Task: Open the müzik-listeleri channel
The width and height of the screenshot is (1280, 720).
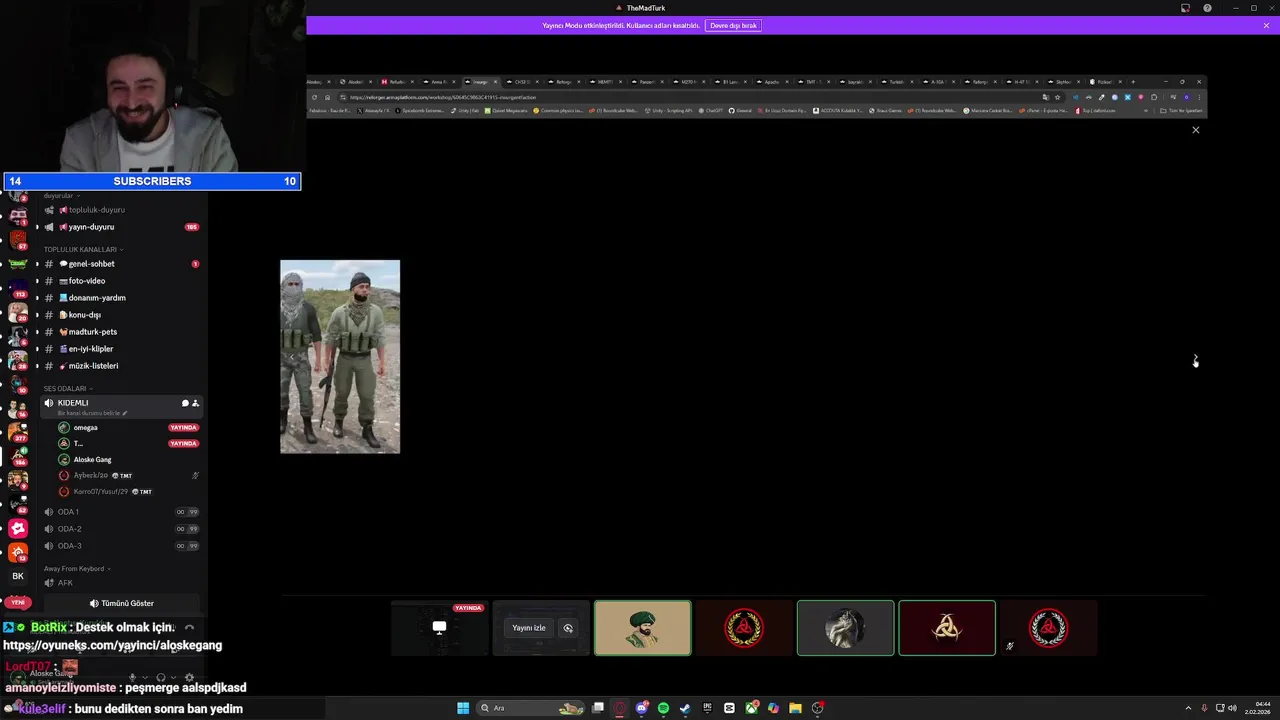Action: pyautogui.click(x=120, y=366)
